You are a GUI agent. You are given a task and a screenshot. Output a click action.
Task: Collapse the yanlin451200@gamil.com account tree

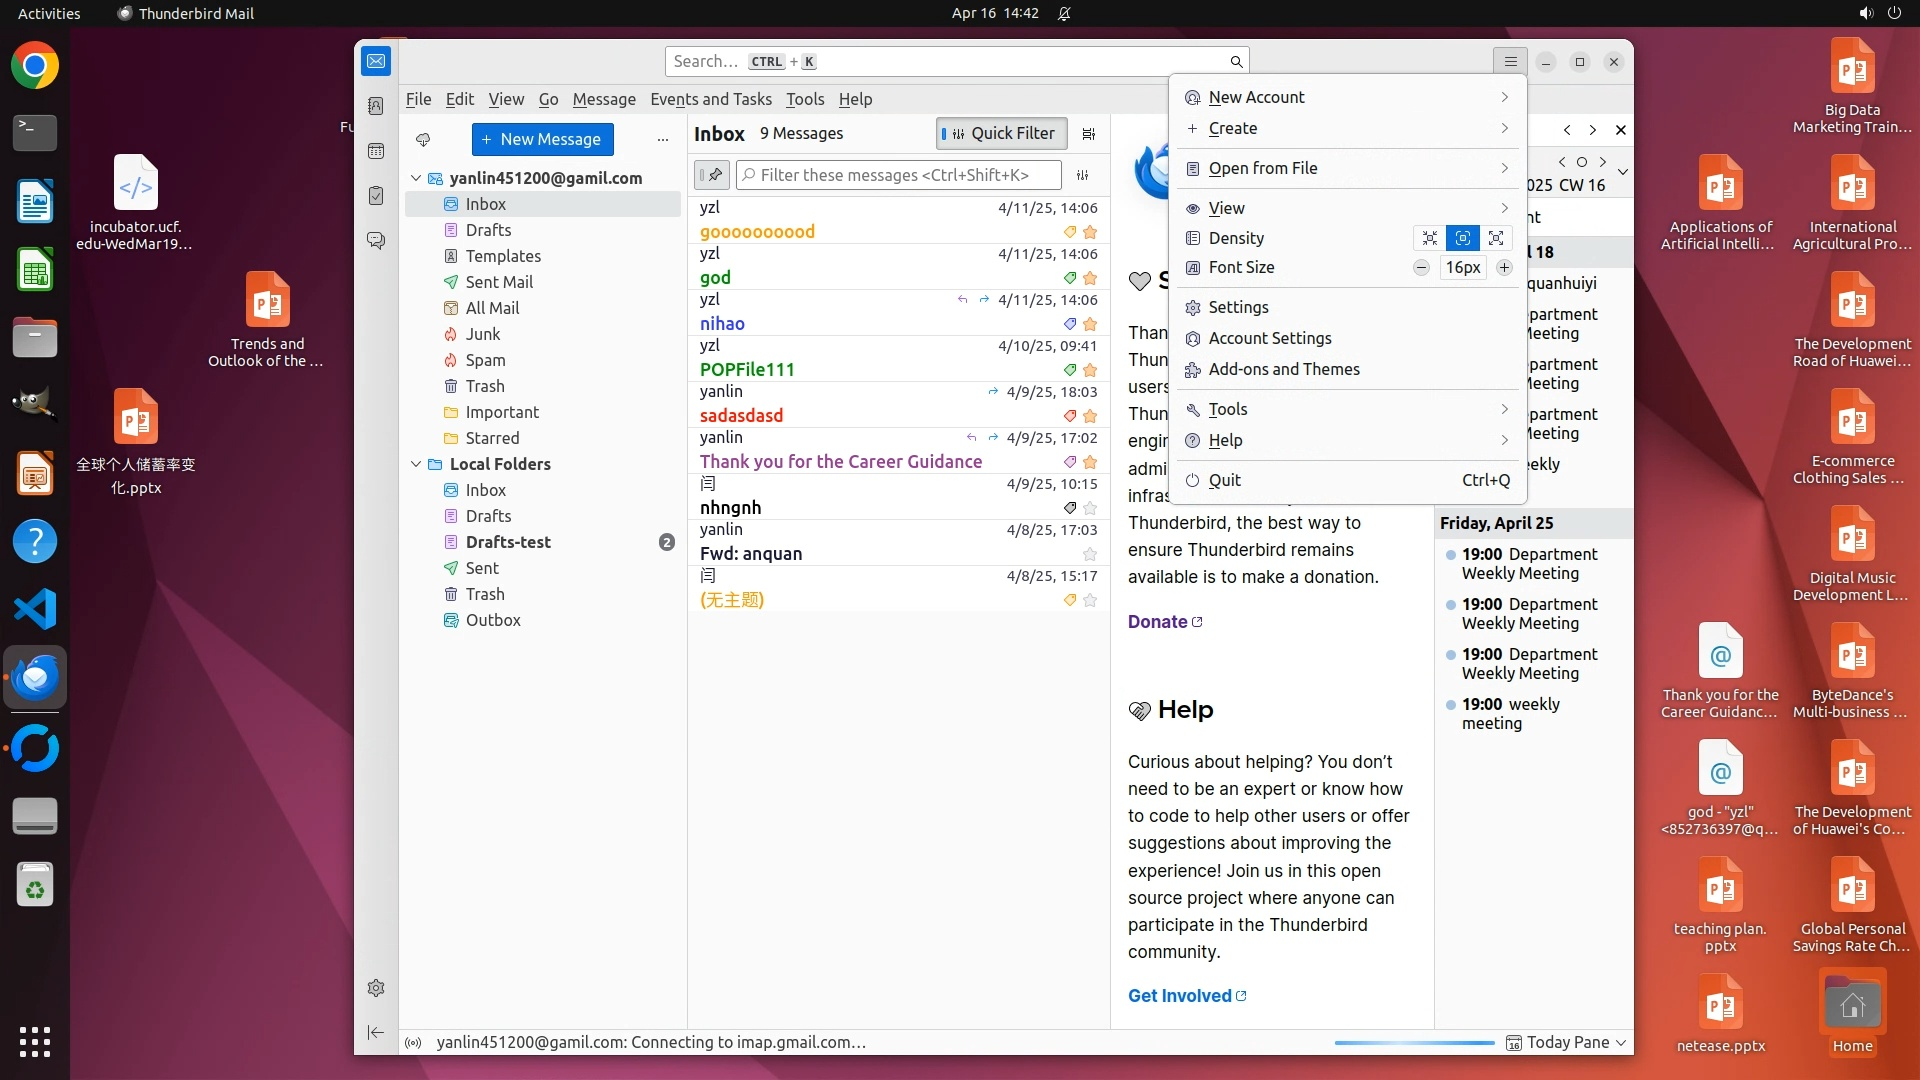click(x=416, y=178)
